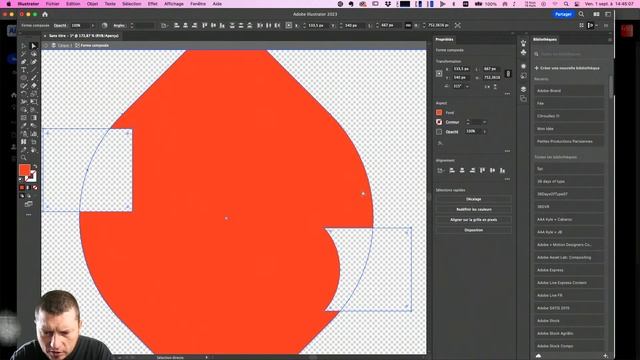Select the Direct Selection tool
The height and width of the screenshot is (360, 640).
click(x=34, y=46)
